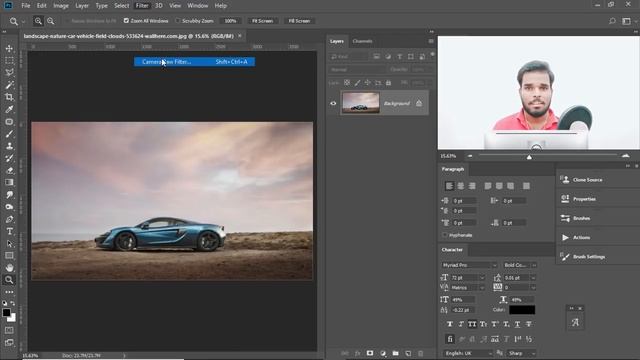640x360 pixels.
Task: Select the Hand tool
Action: point(9,268)
